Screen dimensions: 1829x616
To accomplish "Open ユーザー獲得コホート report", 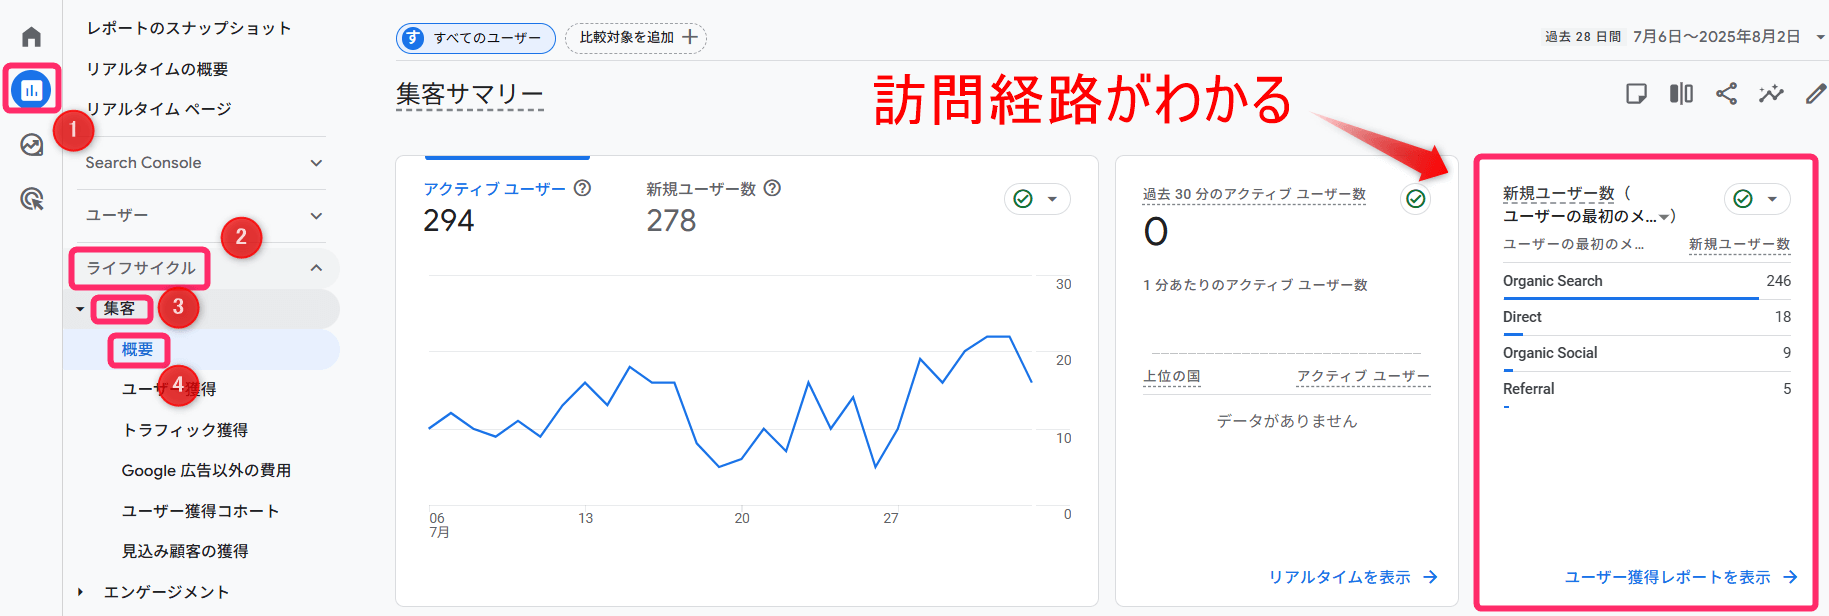I will pos(200,511).
